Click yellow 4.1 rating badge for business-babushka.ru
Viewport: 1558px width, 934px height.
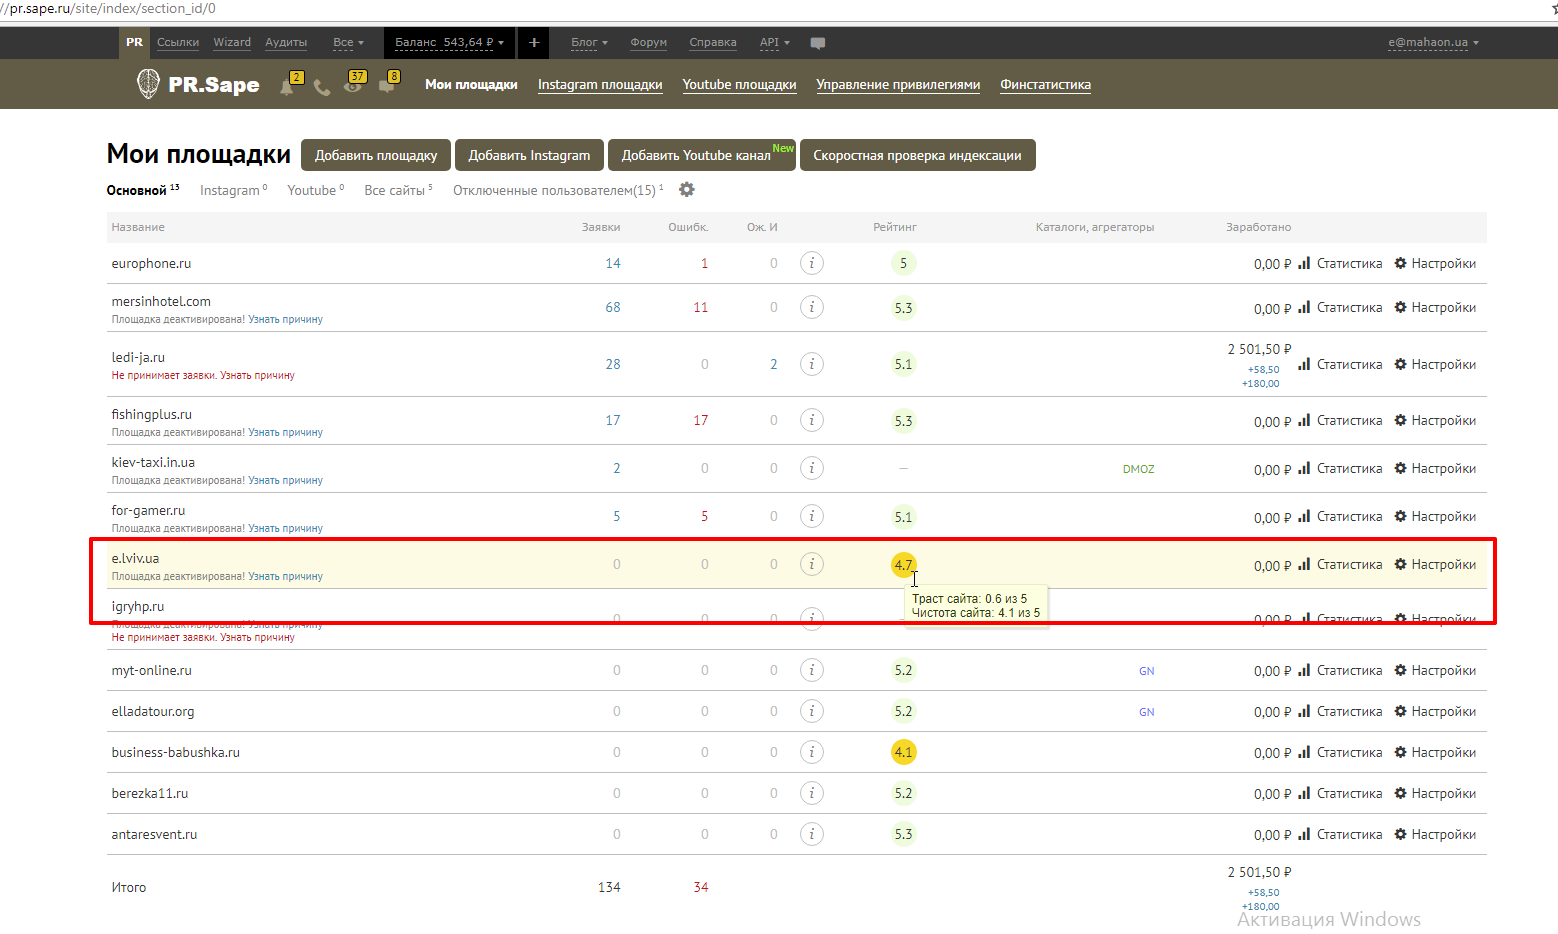pos(903,752)
